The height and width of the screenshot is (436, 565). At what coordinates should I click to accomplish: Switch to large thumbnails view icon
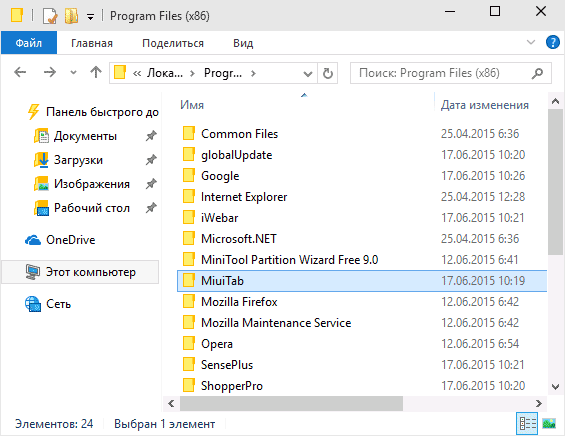[549, 423]
